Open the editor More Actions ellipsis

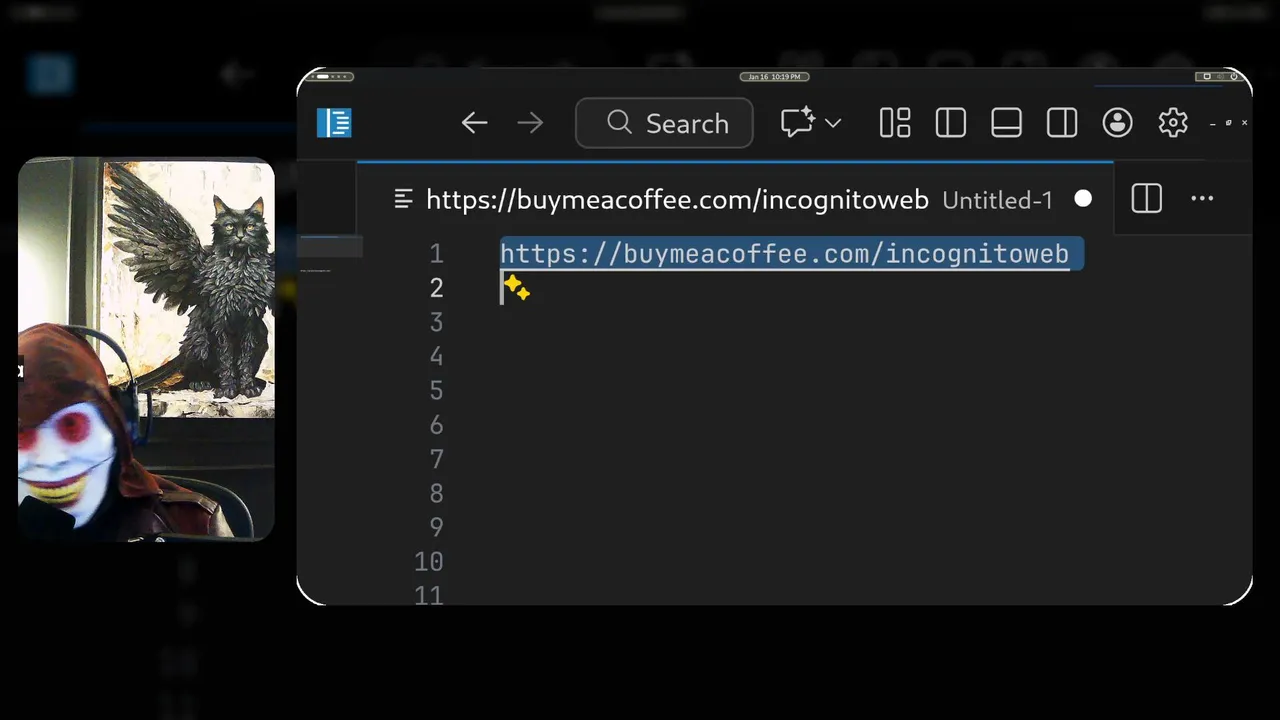[1202, 199]
